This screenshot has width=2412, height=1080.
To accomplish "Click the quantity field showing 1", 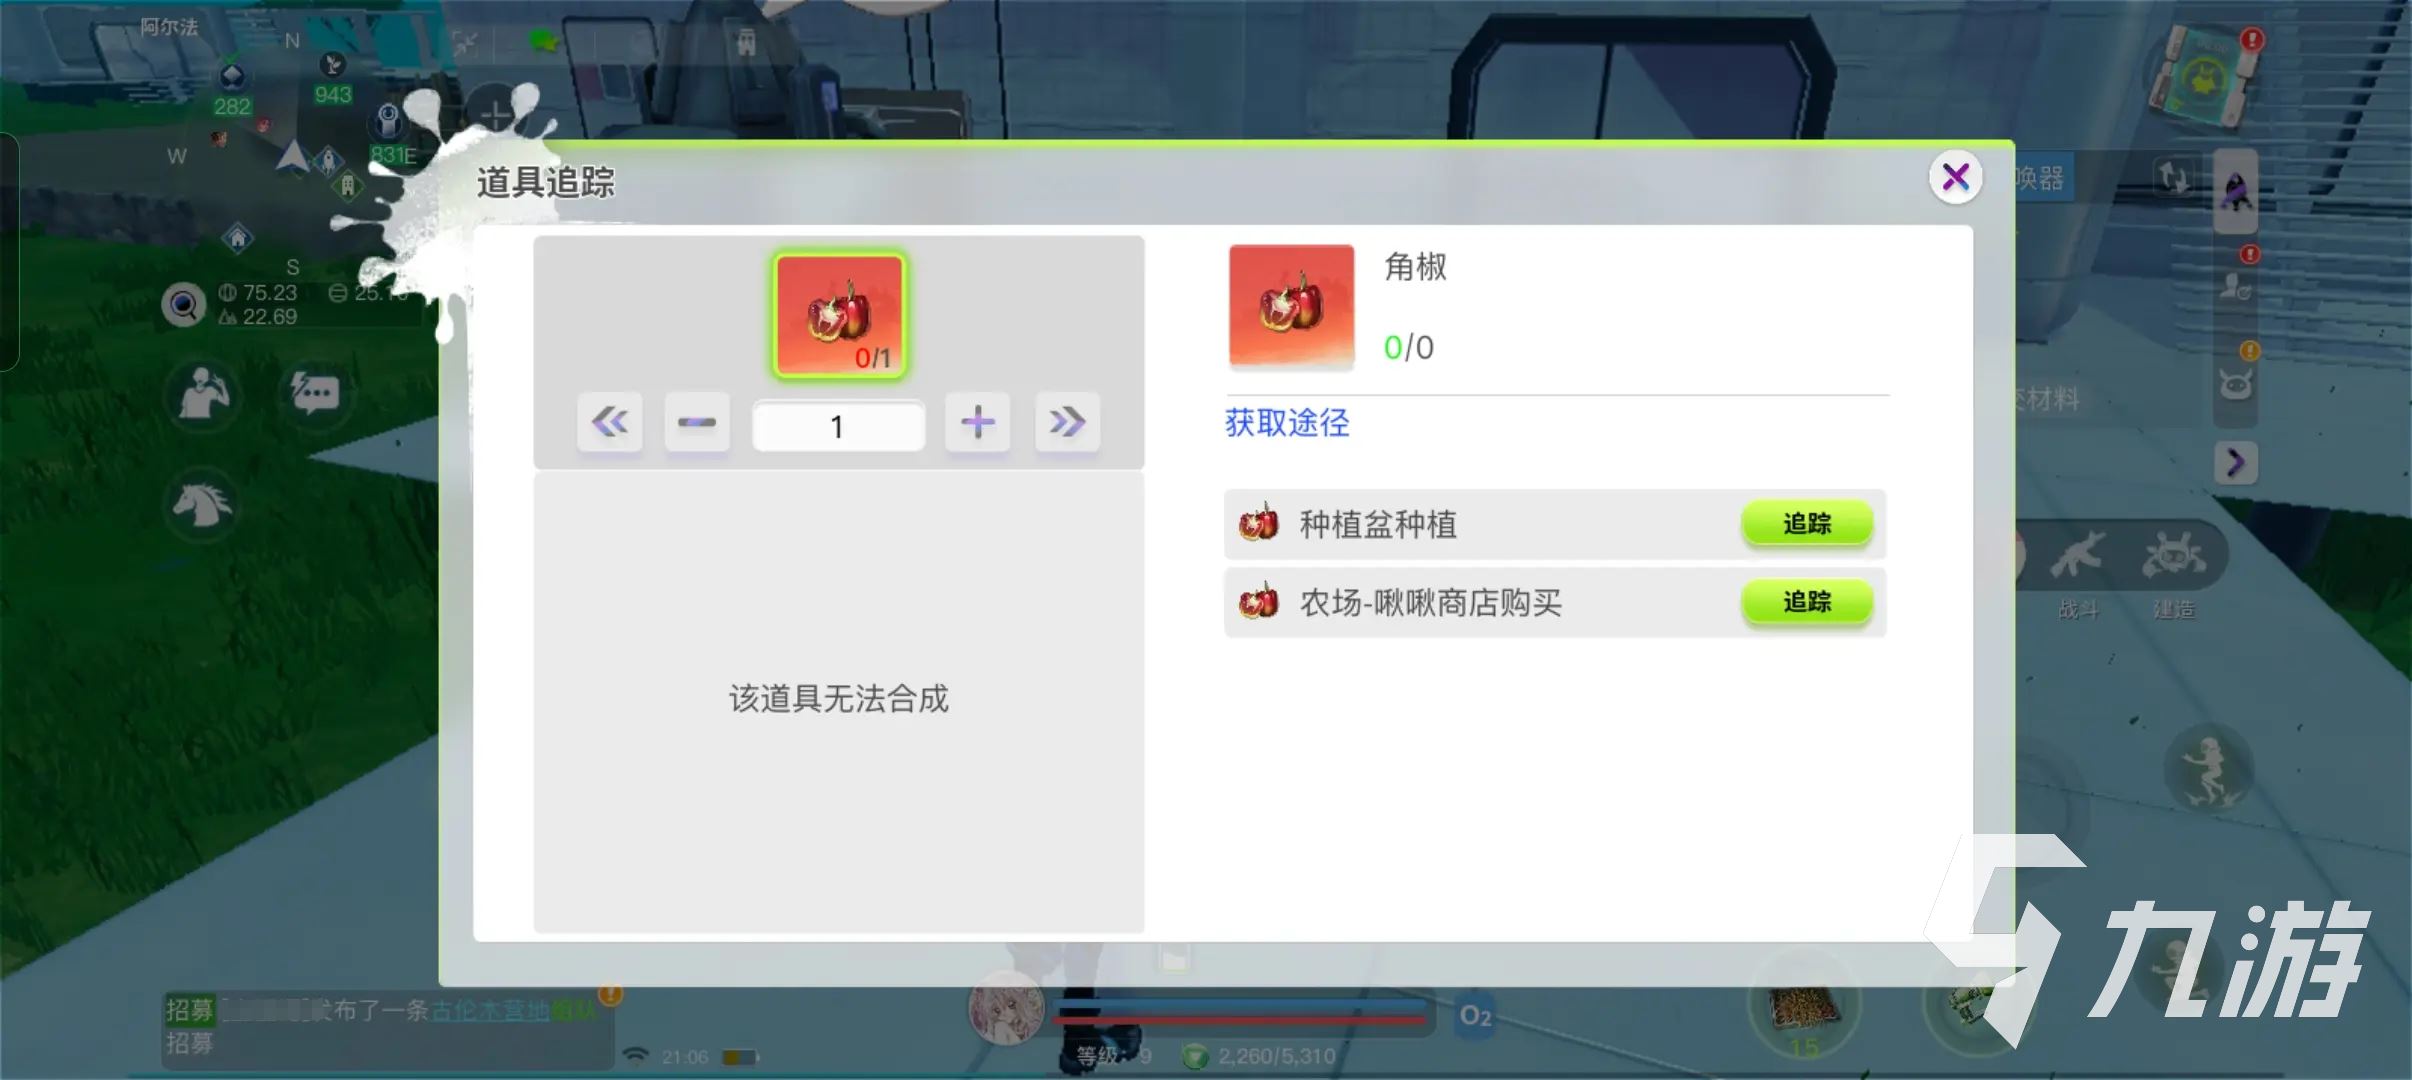I will 838,426.
